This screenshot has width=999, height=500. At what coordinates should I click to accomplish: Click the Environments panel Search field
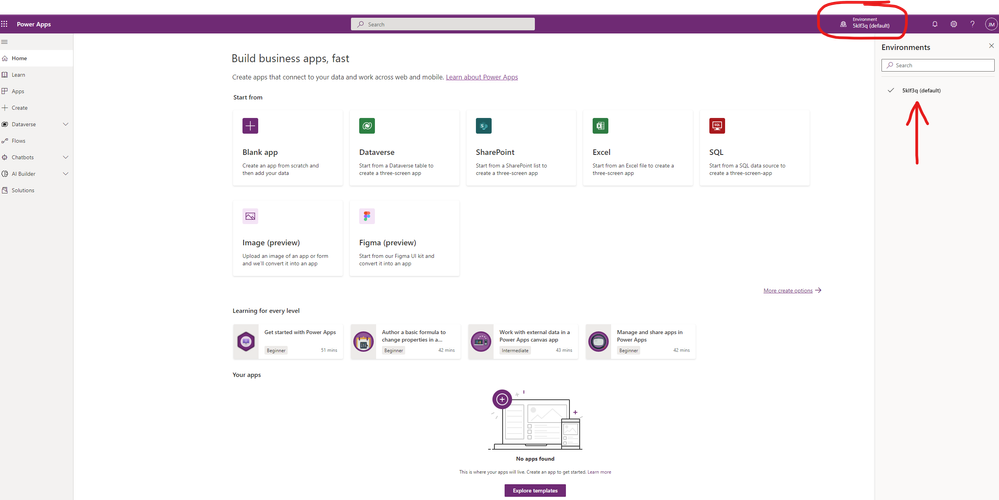[938, 65]
